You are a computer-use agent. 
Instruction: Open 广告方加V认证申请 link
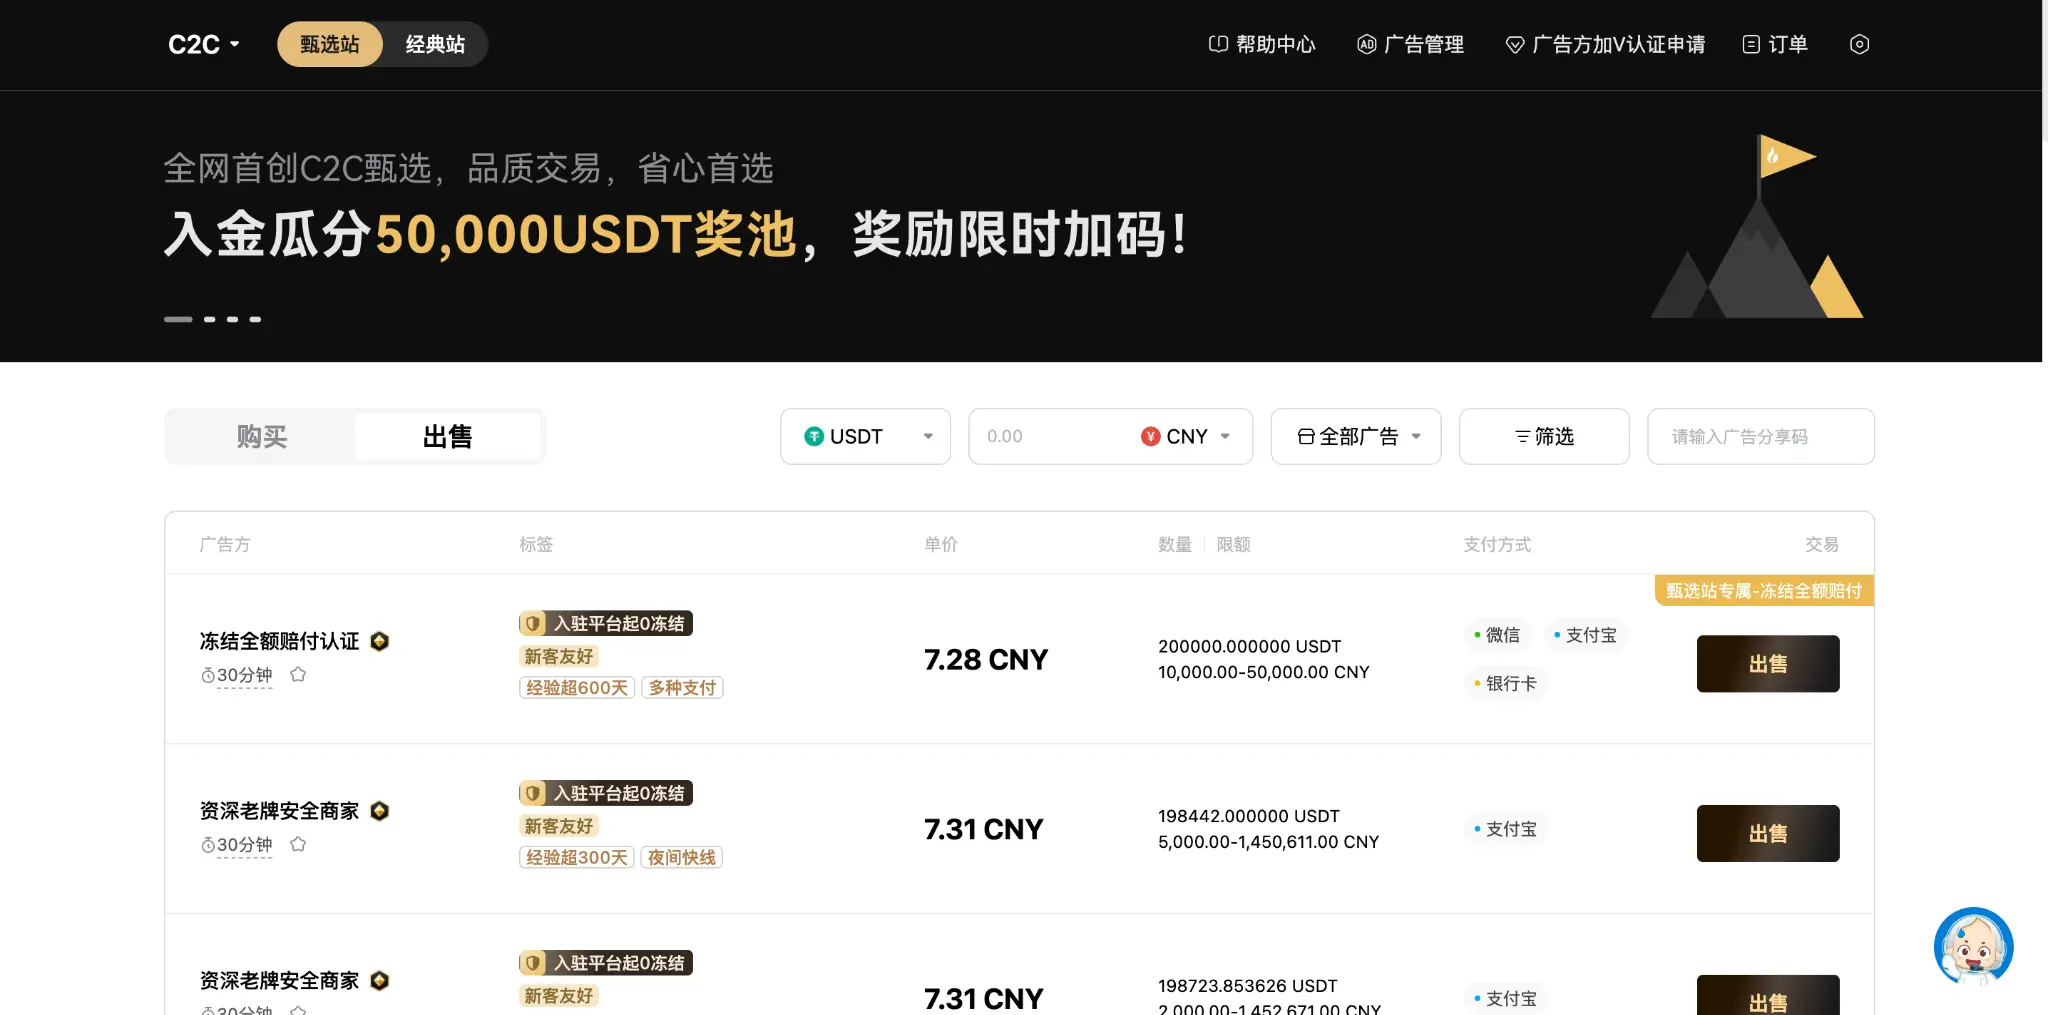point(1606,44)
